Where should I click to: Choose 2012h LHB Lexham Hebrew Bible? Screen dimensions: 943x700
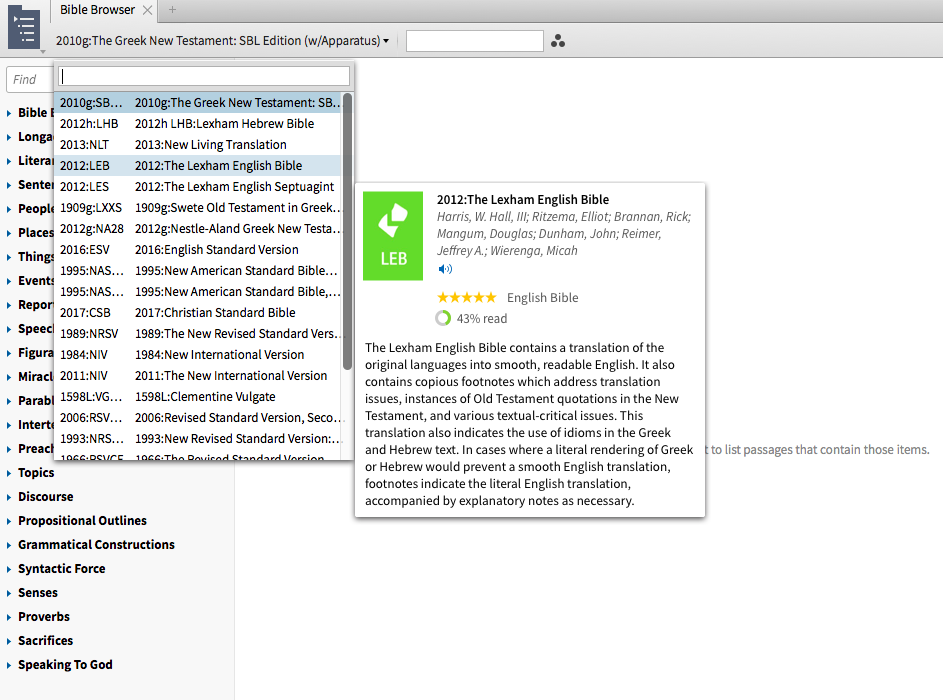click(x=197, y=124)
